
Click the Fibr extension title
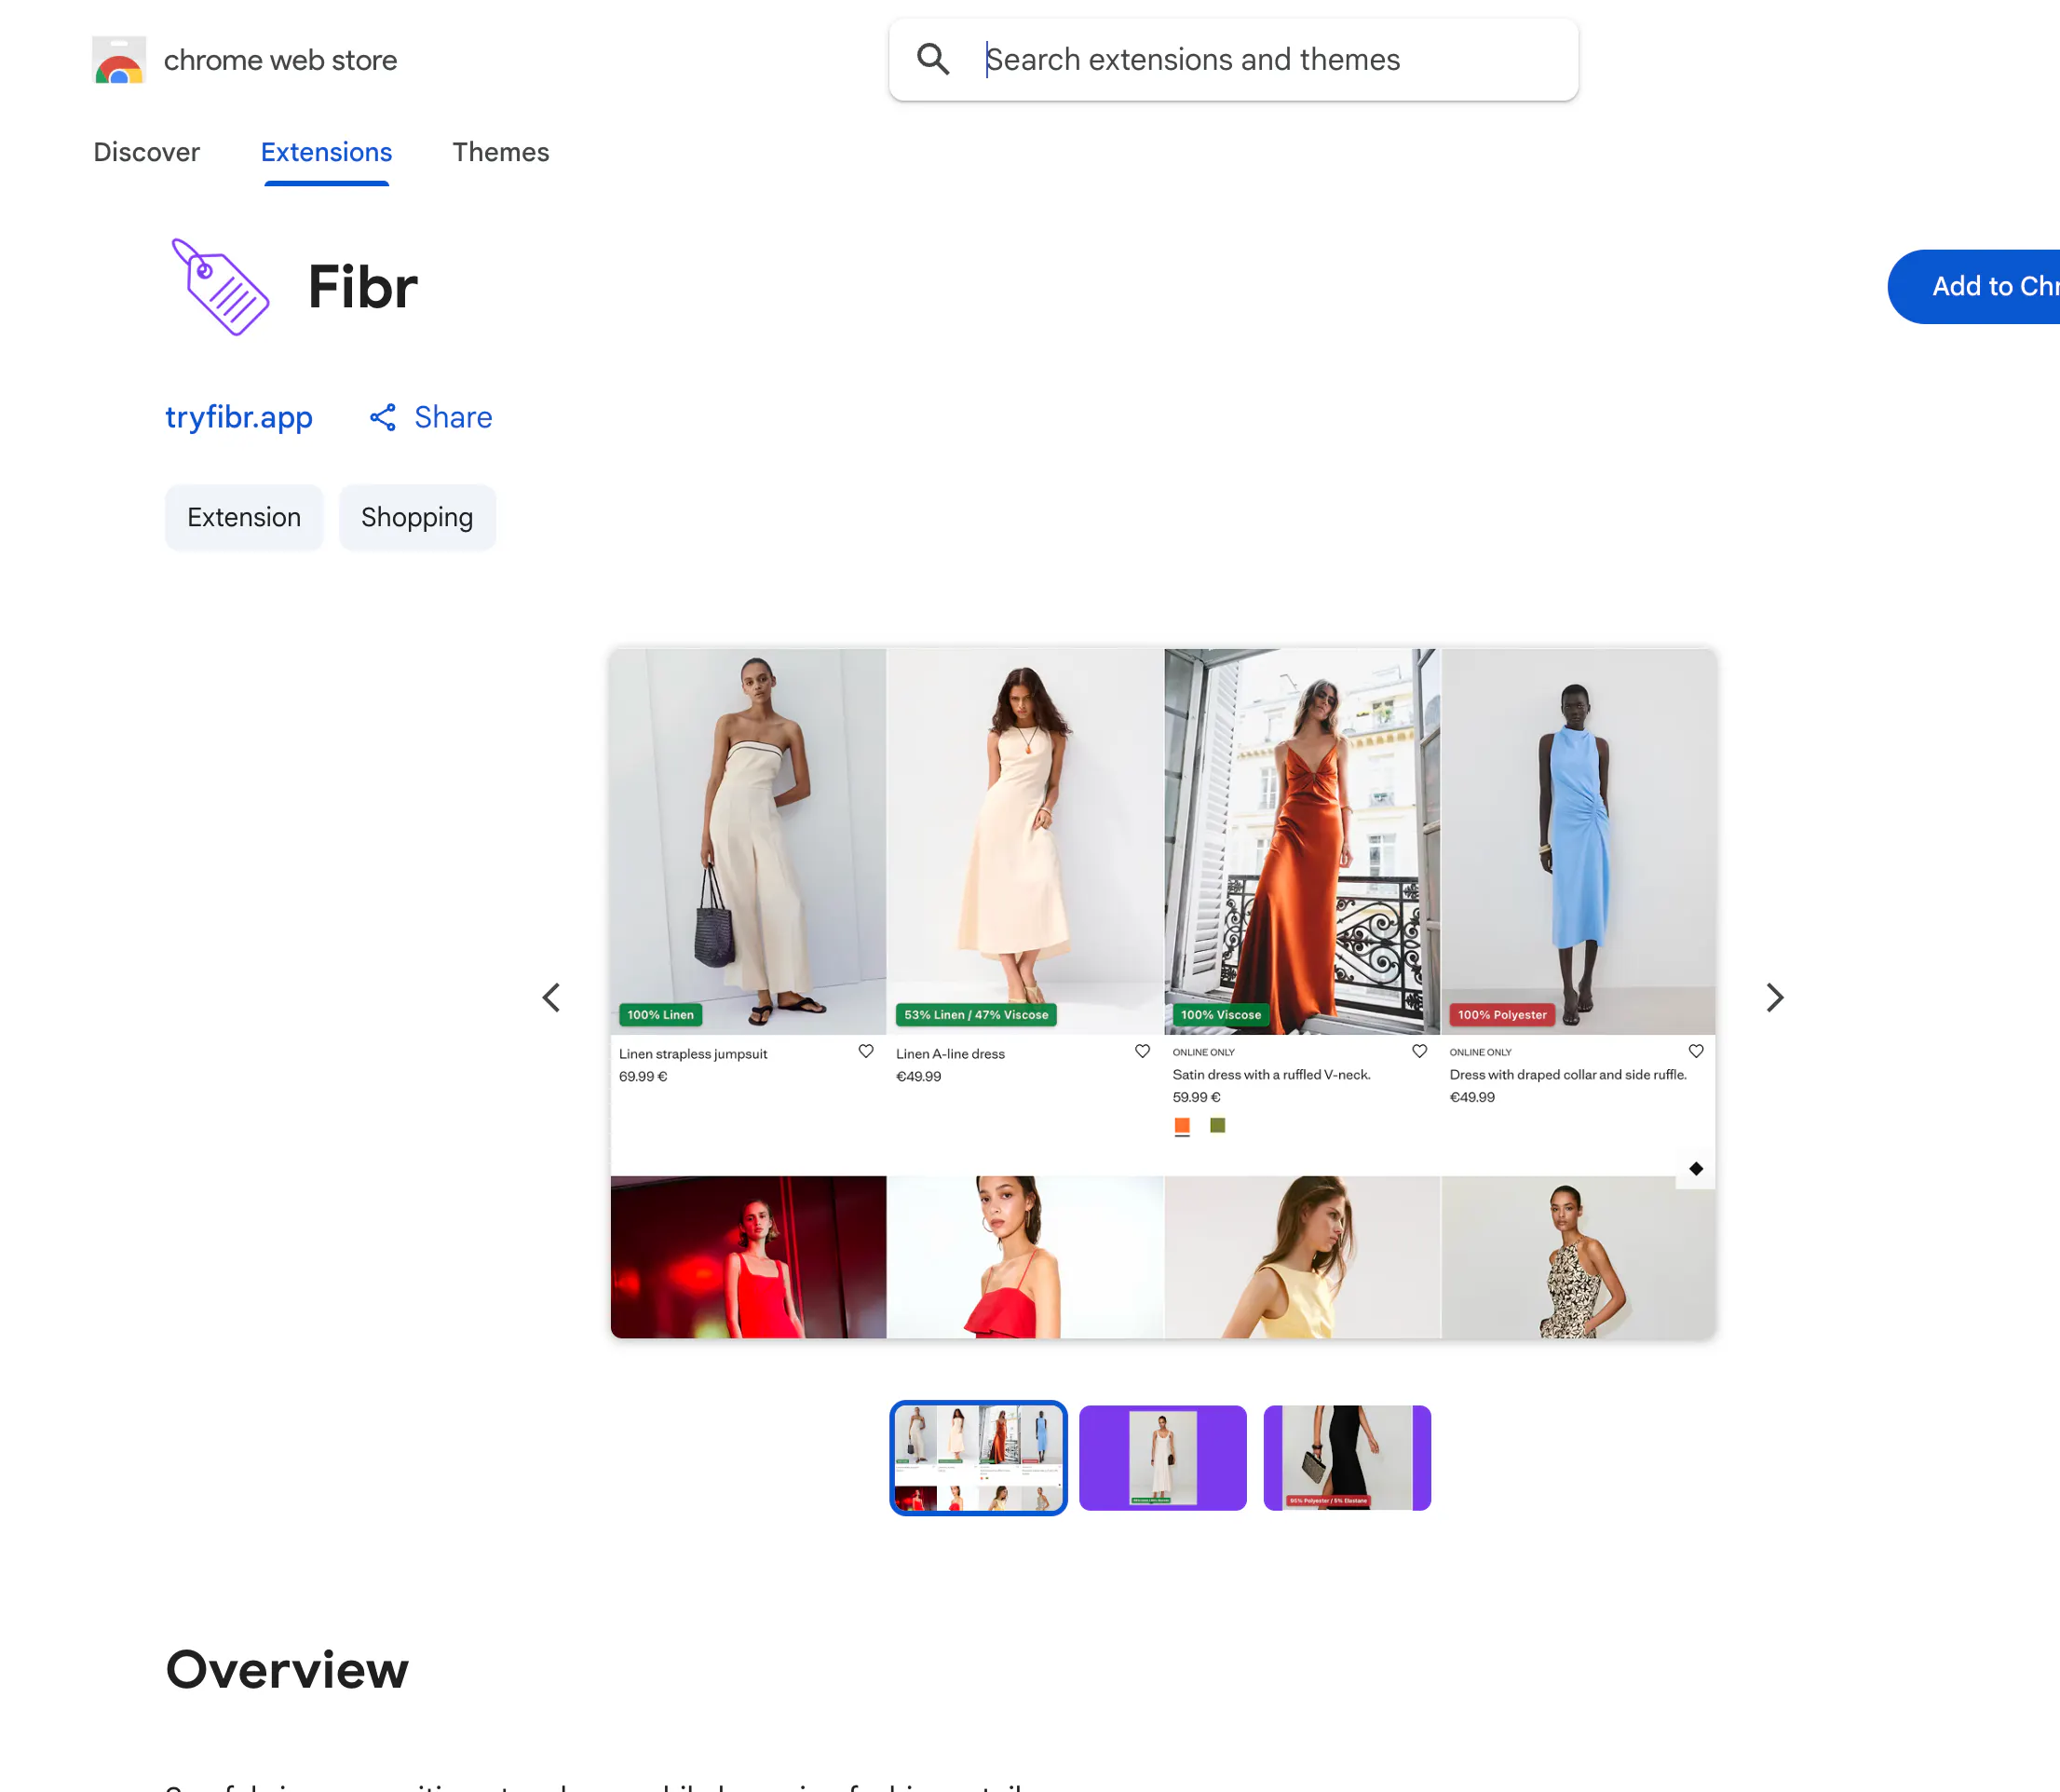pyautogui.click(x=363, y=287)
